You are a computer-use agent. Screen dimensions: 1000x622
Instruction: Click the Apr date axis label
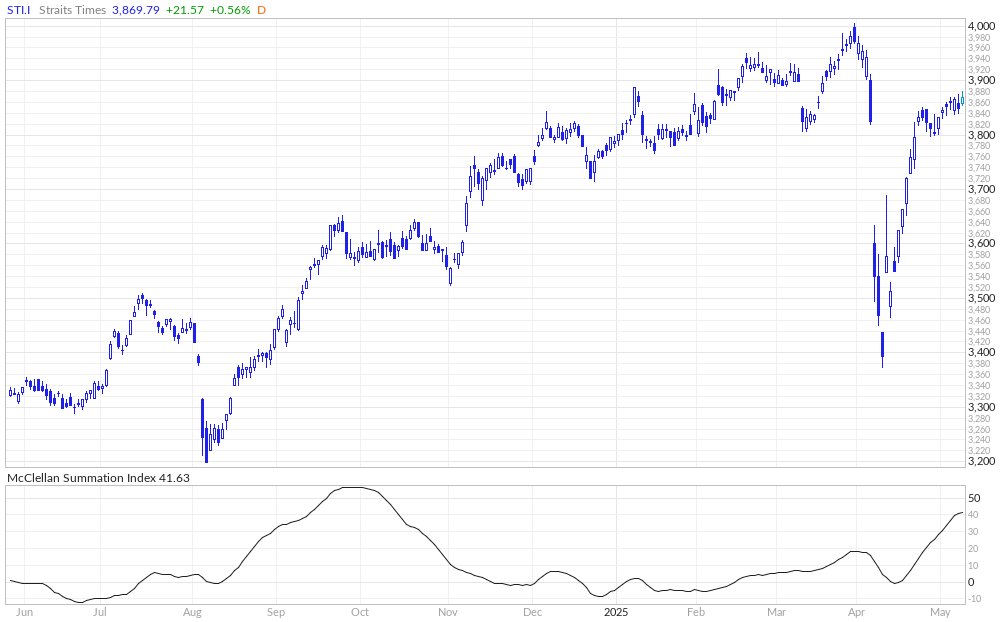click(856, 612)
